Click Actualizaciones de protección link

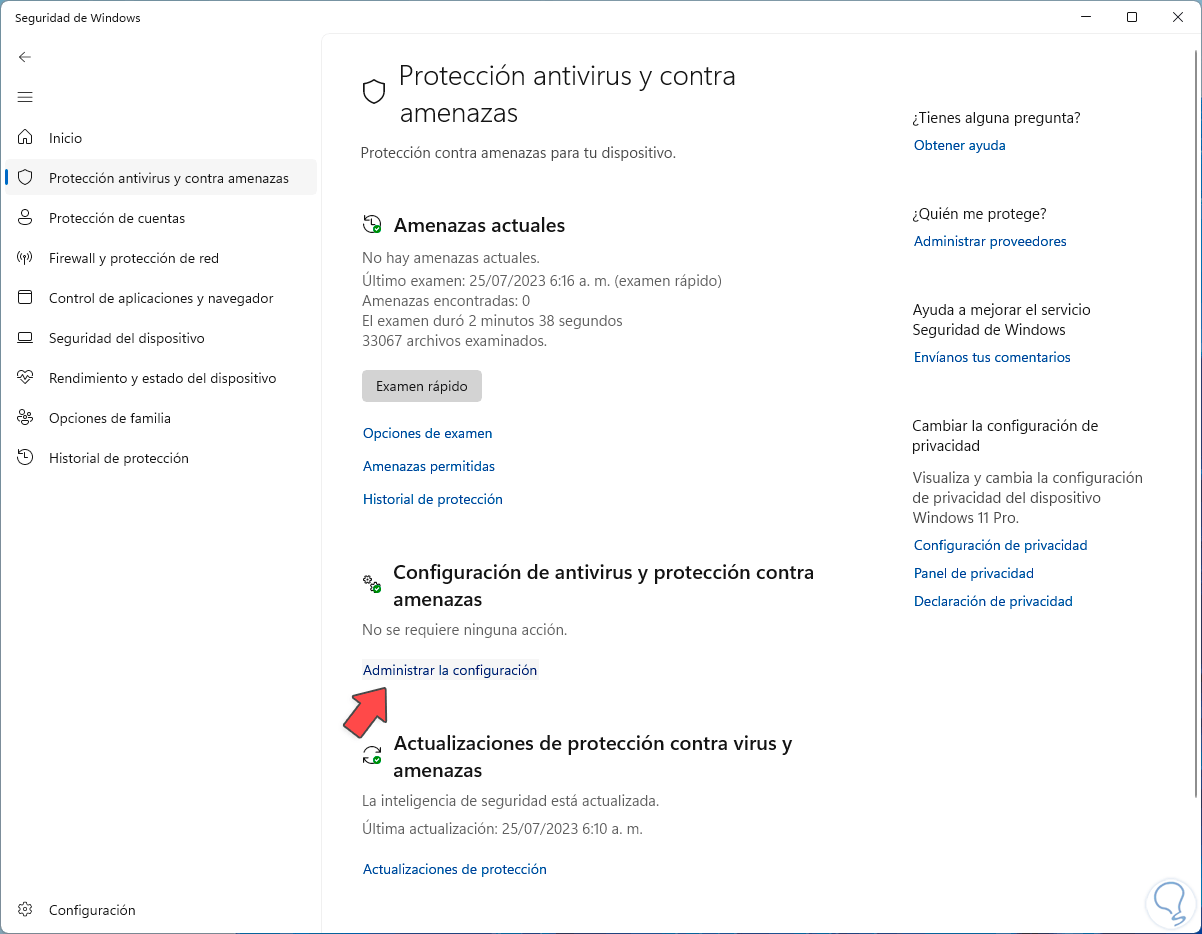454,869
